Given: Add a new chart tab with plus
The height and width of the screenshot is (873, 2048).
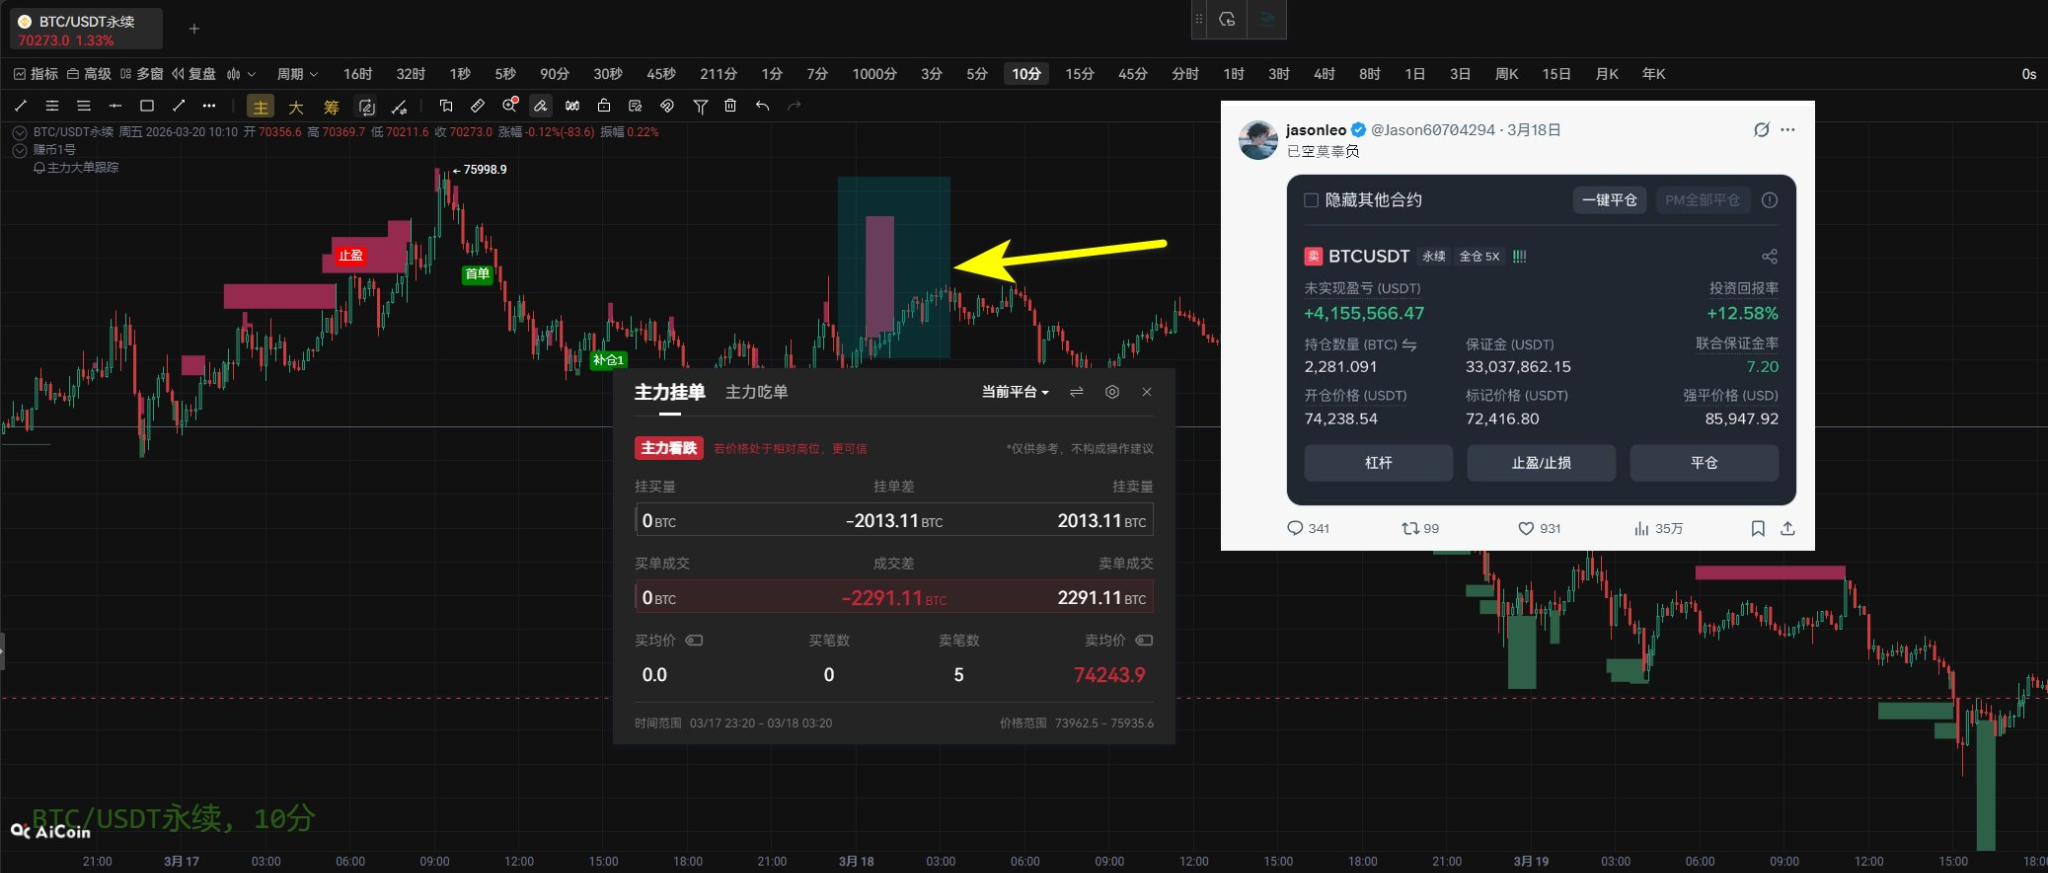Looking at the screenshot, I should pos(194,29).
